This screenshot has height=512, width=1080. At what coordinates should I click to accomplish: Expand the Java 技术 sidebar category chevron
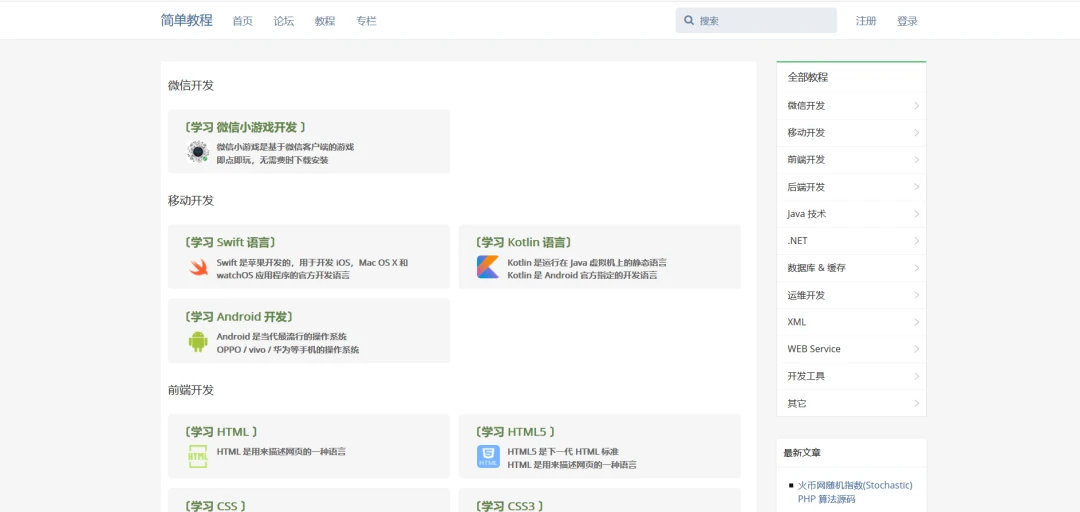click(x=916, y=214)
